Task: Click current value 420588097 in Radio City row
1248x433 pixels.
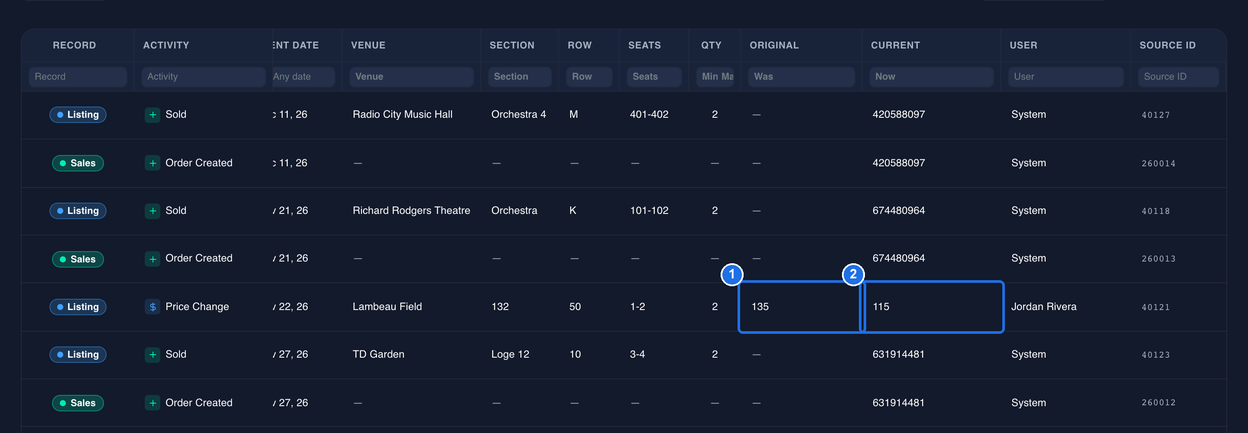Action: coord(898,115)
